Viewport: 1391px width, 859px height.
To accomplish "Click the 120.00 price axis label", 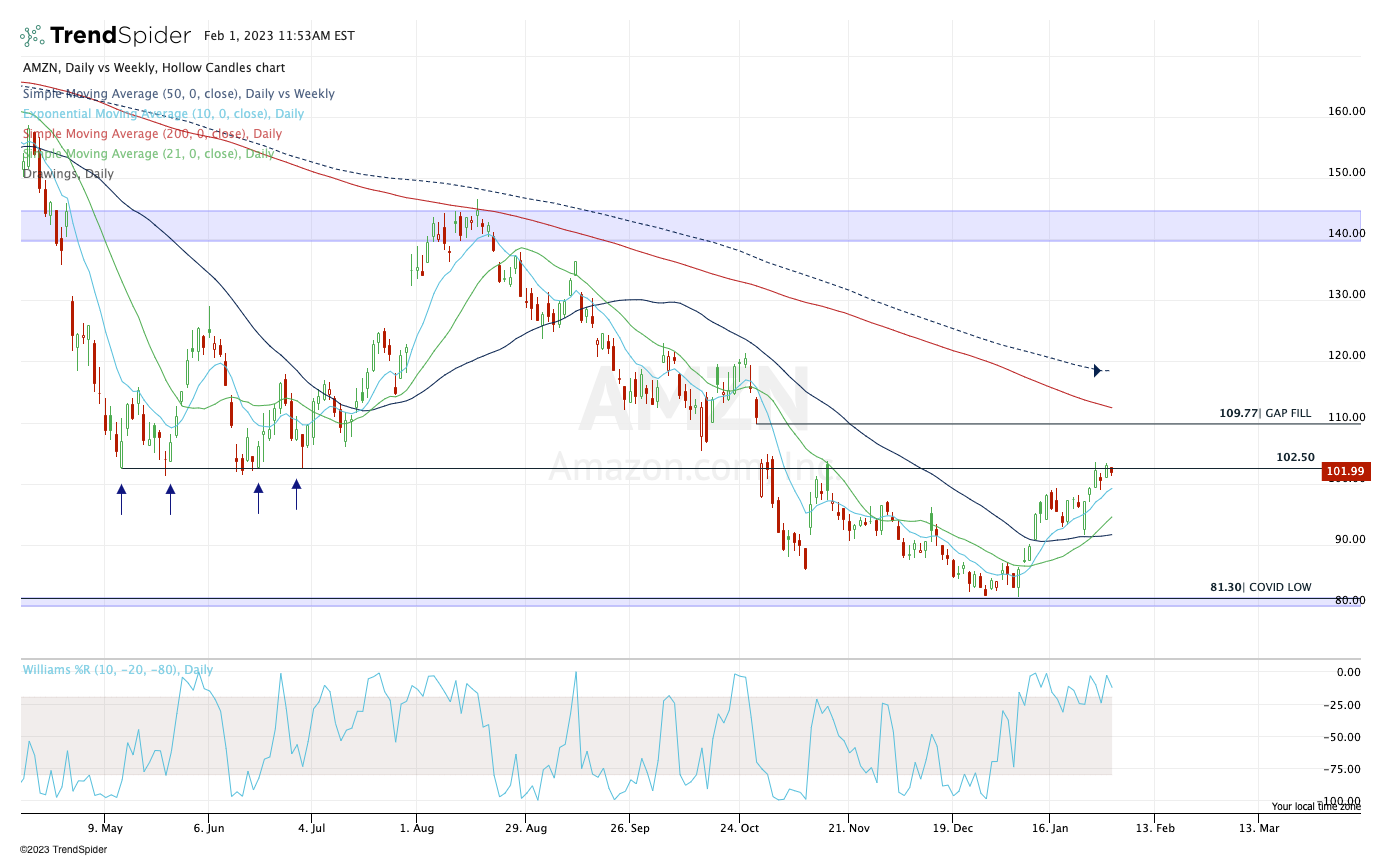I will point(1345,355).
